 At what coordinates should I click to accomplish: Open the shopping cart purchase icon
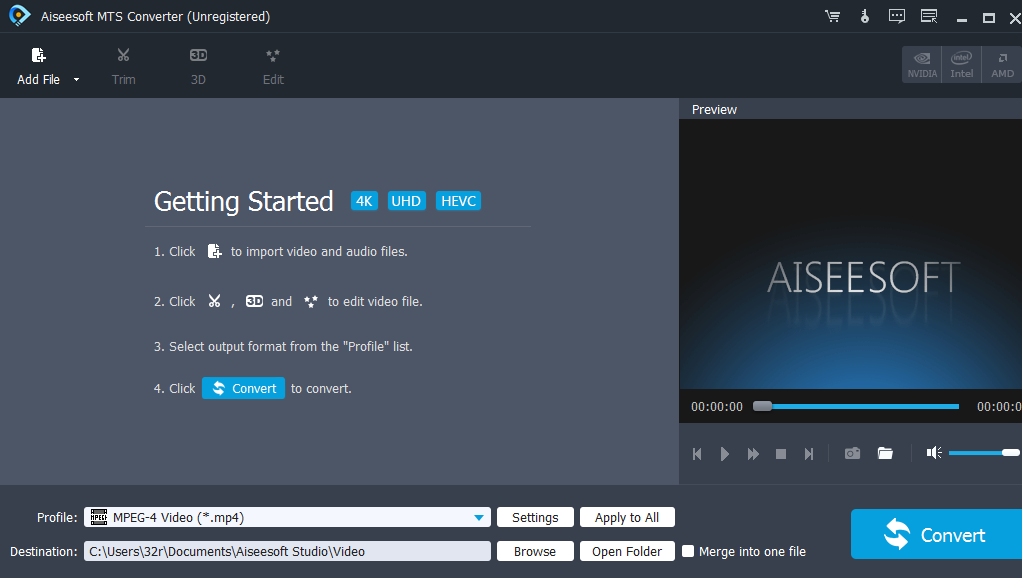point(832,16)
